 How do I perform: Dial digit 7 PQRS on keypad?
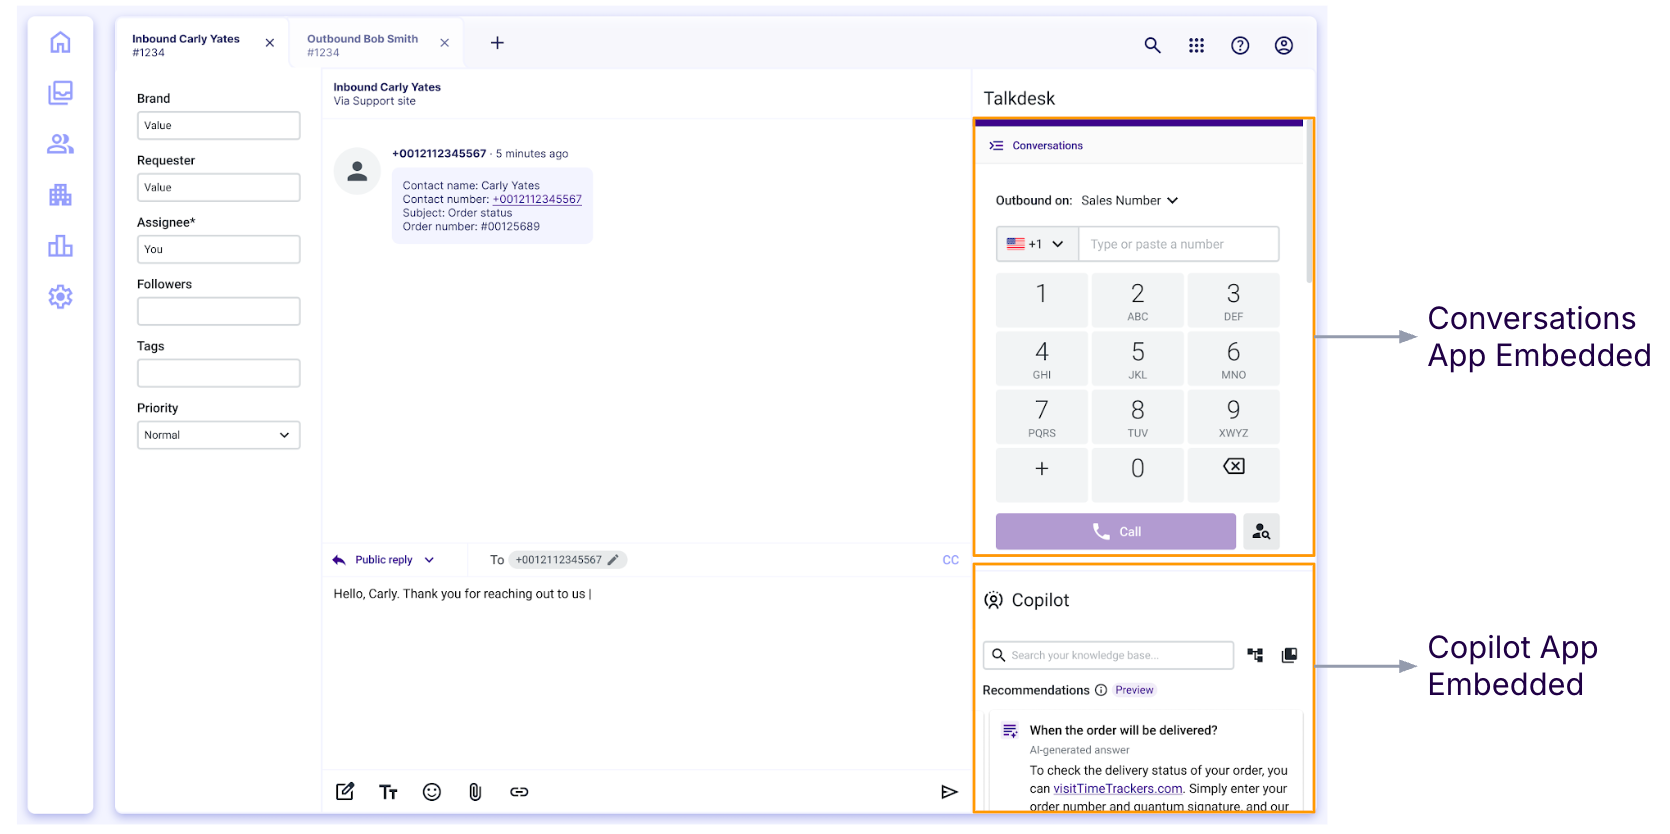pyautogui.click(x=1041, y=417)
